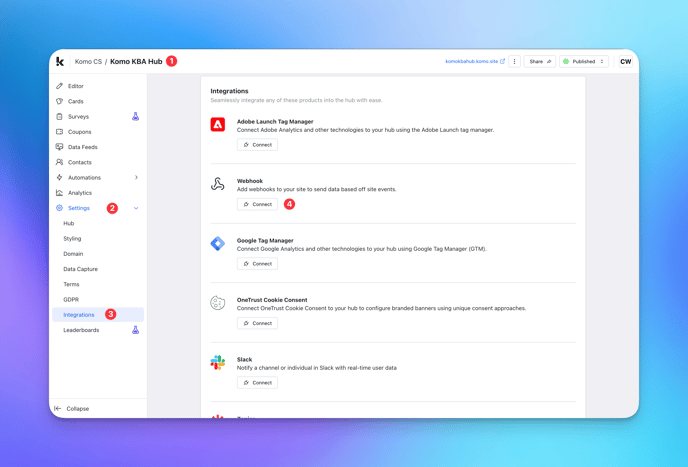Connect OneTrust Cookie Consent
Viewport: 688px width, 467px height.
[258, 323]
